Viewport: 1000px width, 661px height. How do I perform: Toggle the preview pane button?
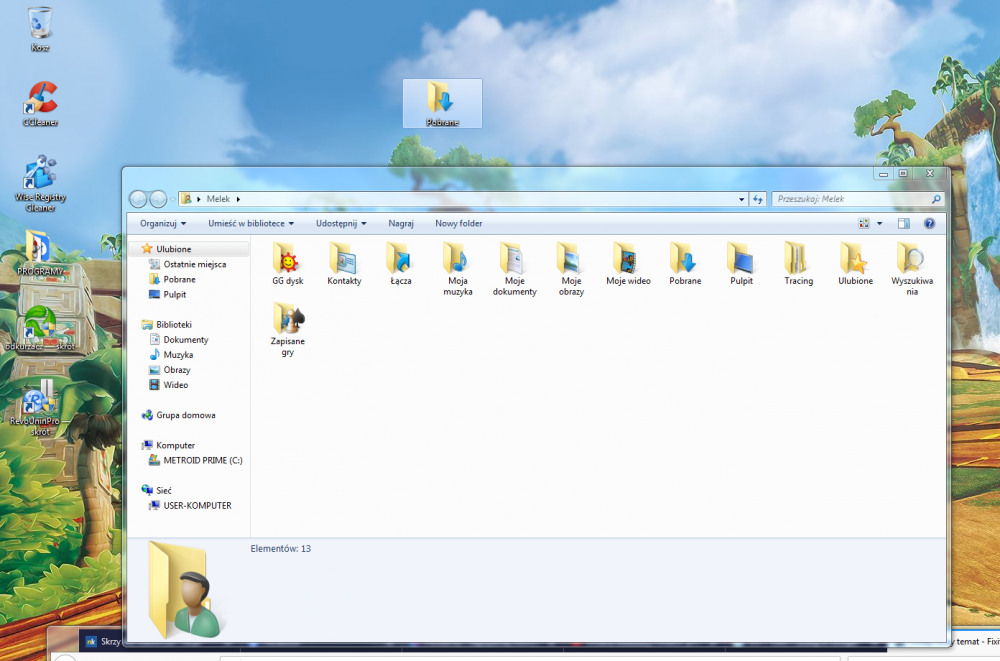[x=904, y=224]
